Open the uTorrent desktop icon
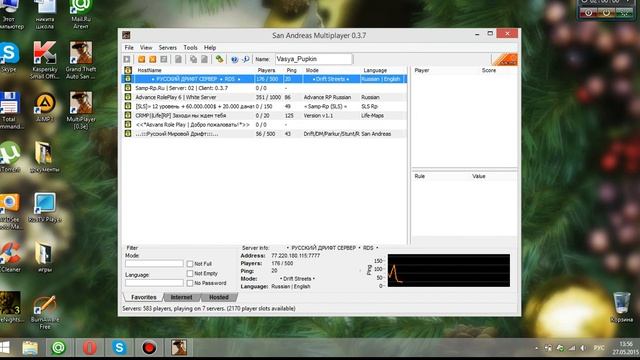This screenshot has width=640, height=360. tap(10, 157)
